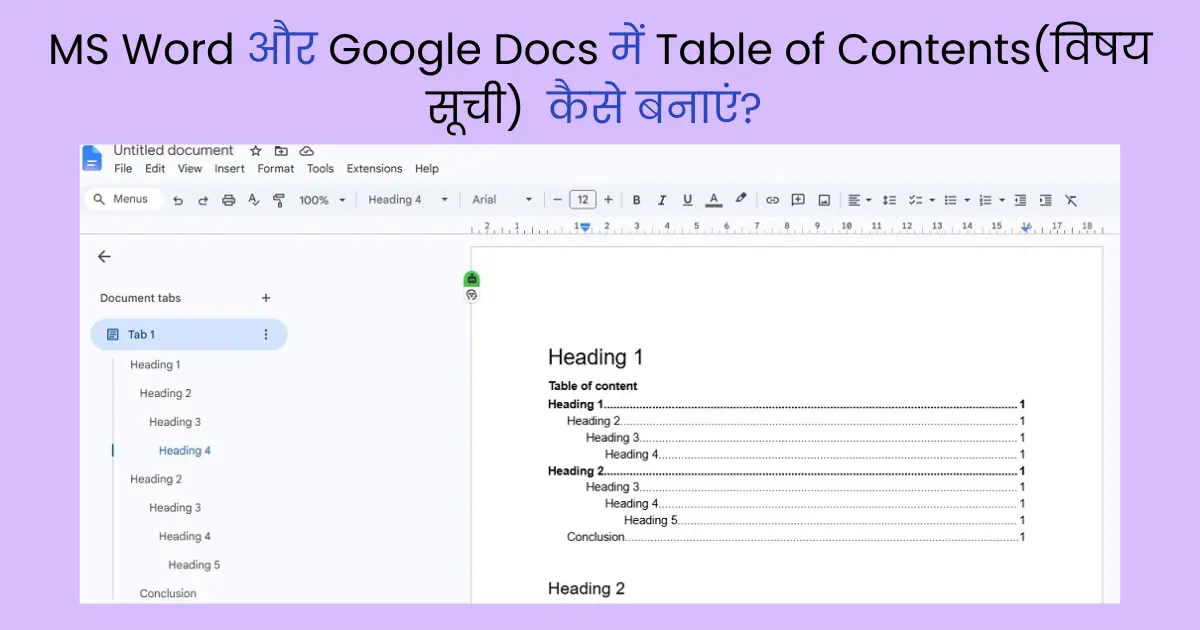This screenshot has height=630, width=1200.
Task: Click the numbered list icon
Action: tap(985, 200)
